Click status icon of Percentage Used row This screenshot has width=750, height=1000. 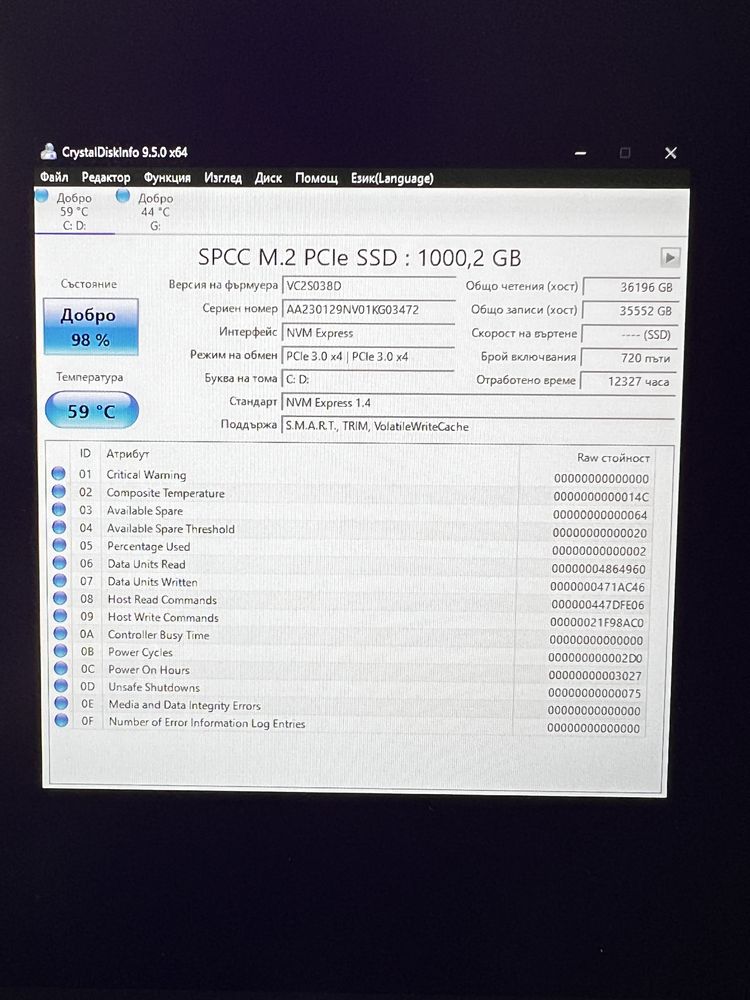[x=59, y=545]
